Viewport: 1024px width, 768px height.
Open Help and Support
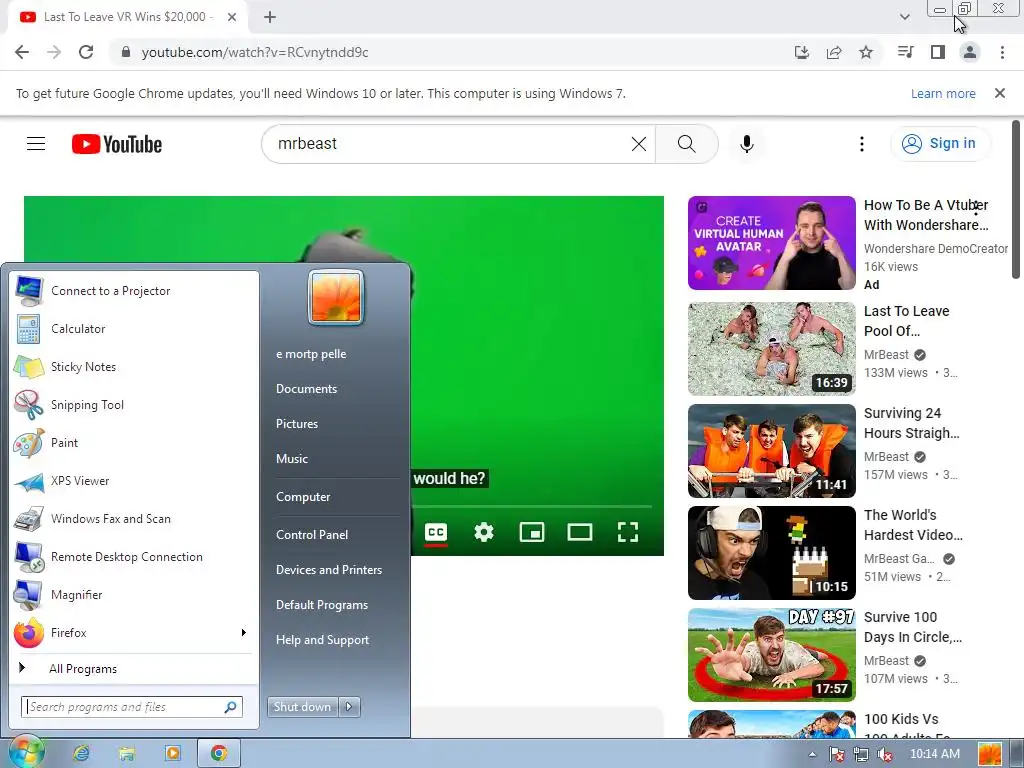pos(322,640)
